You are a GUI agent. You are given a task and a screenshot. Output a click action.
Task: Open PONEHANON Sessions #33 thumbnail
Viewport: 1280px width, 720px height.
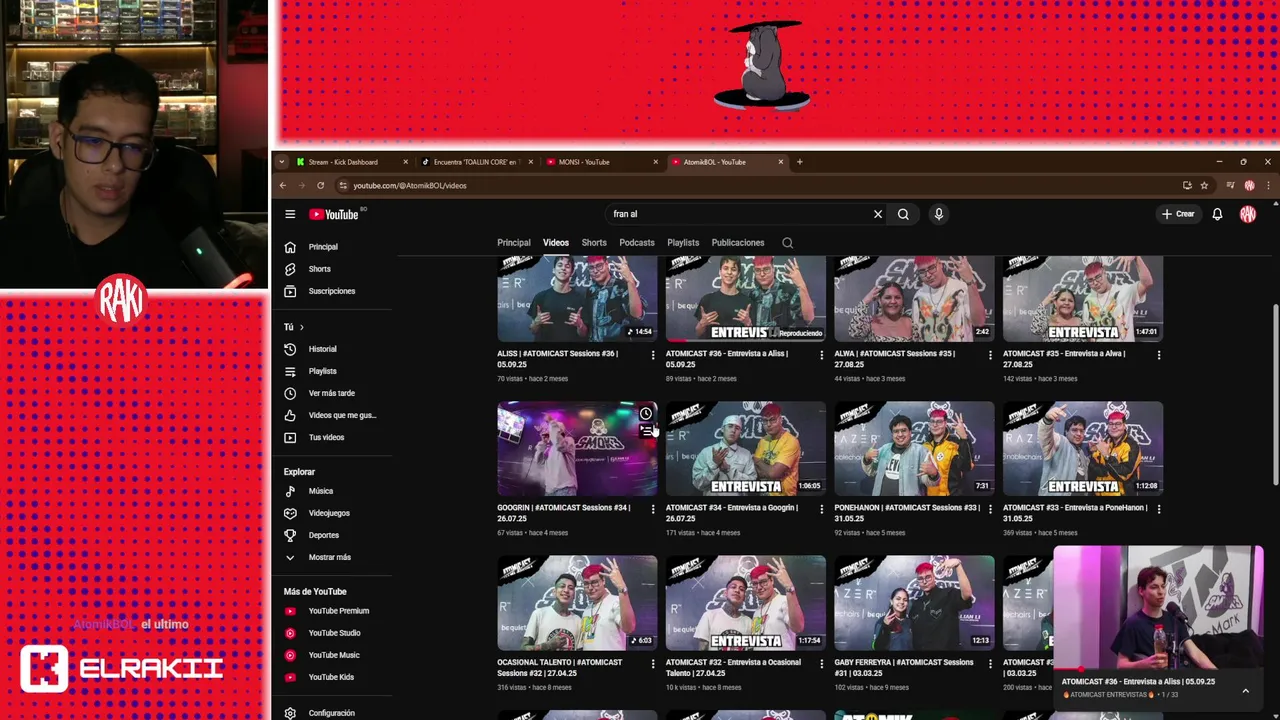point(914,449)
